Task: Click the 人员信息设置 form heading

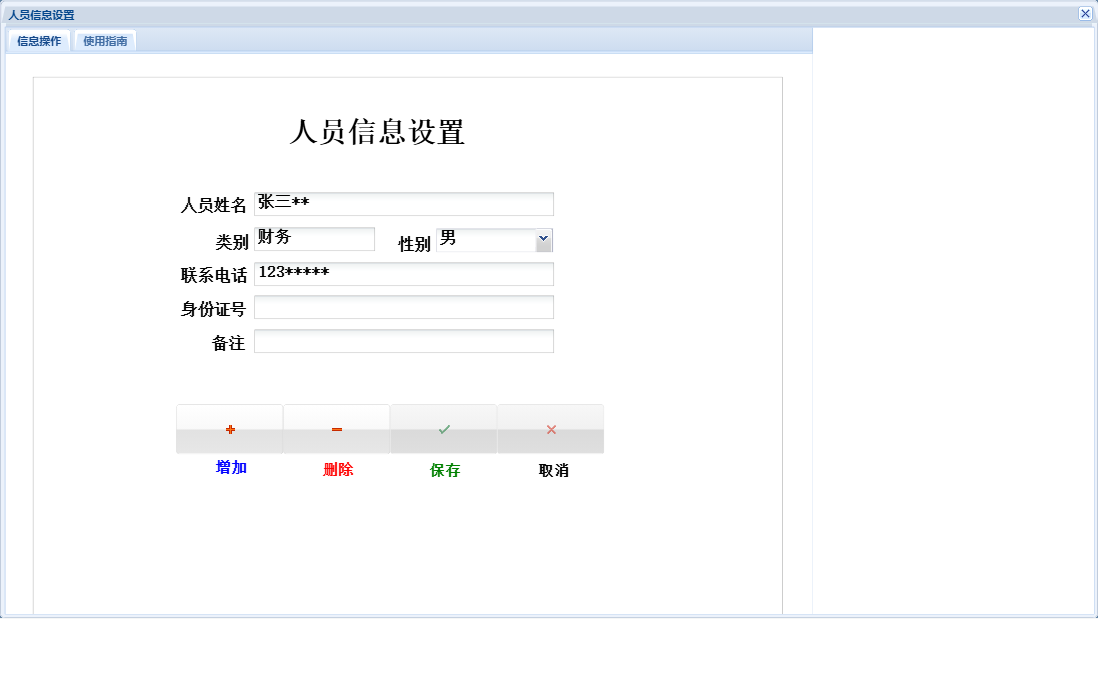Action: [379, 130]
